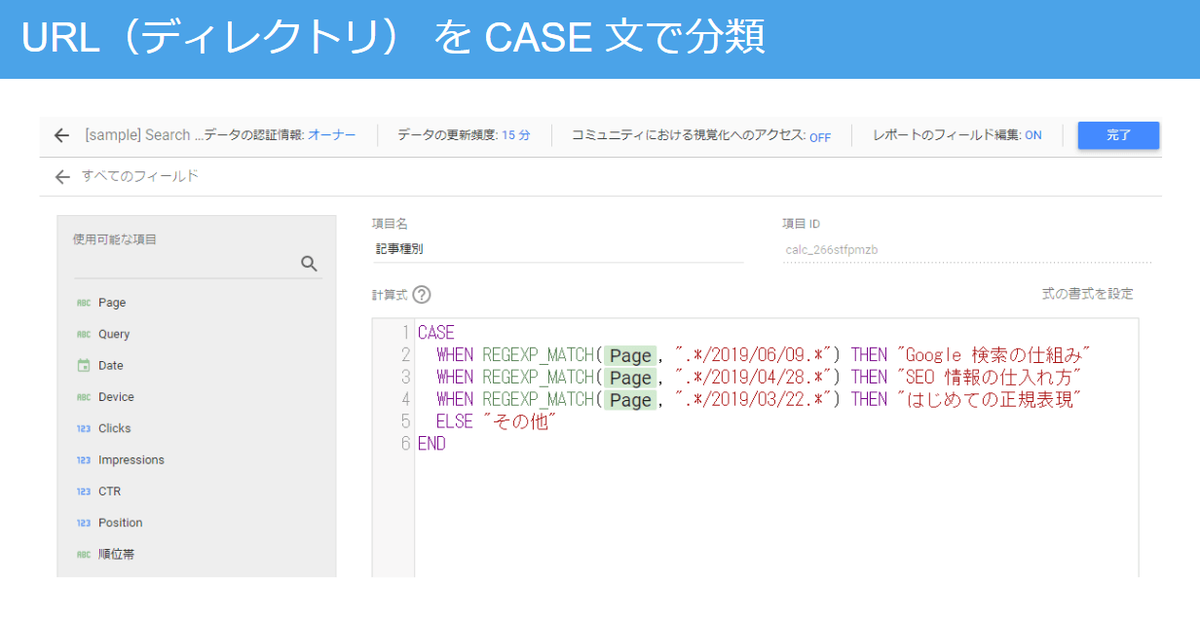Viewport: 1200px width, 619px height.
Task: Click the "Google 検索の仕組み" string
Action: click(x=993, y=355)
